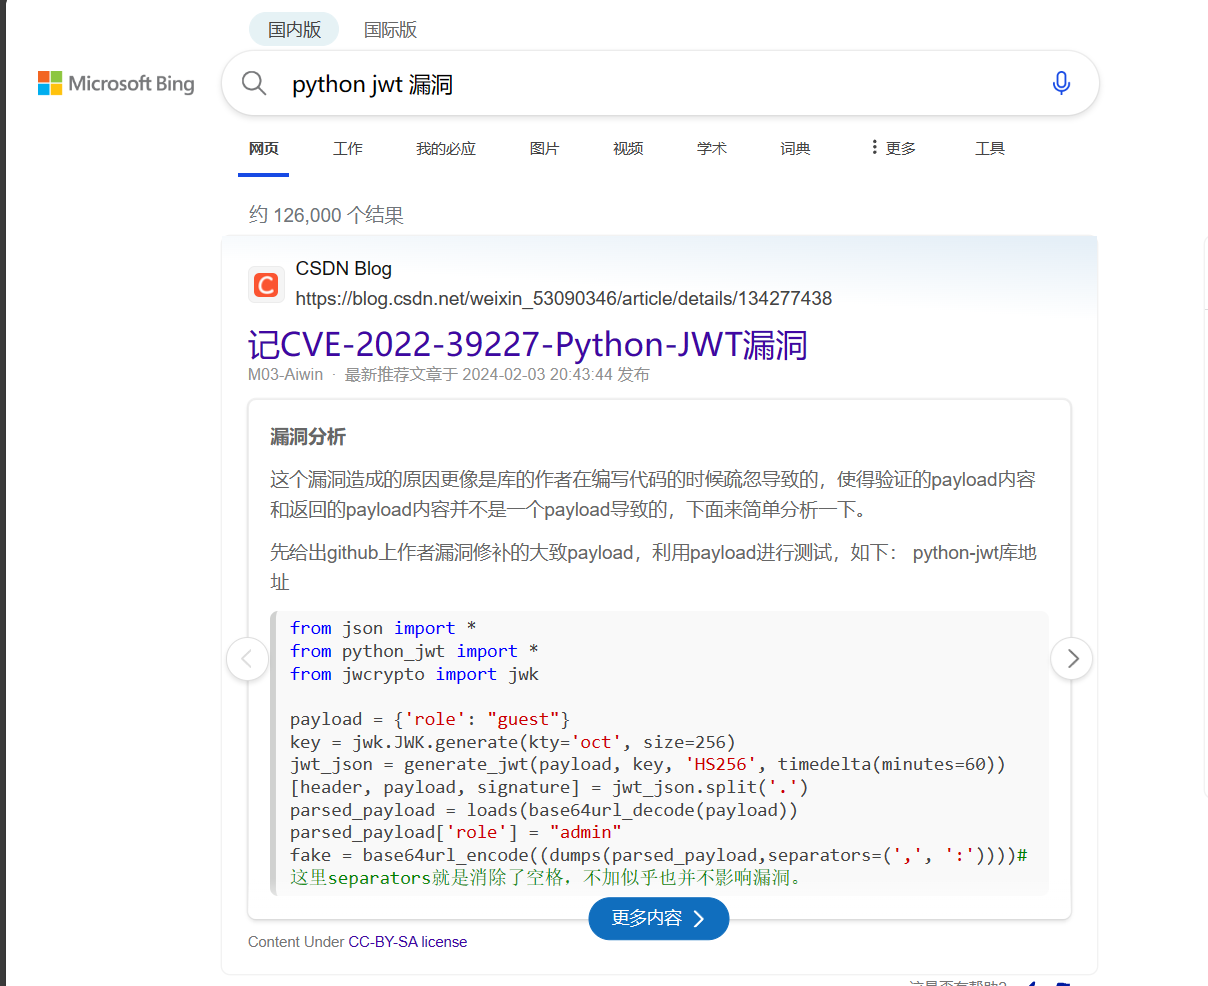
Task: Switch to 国内版 search mode
Action: click(294, 30)
